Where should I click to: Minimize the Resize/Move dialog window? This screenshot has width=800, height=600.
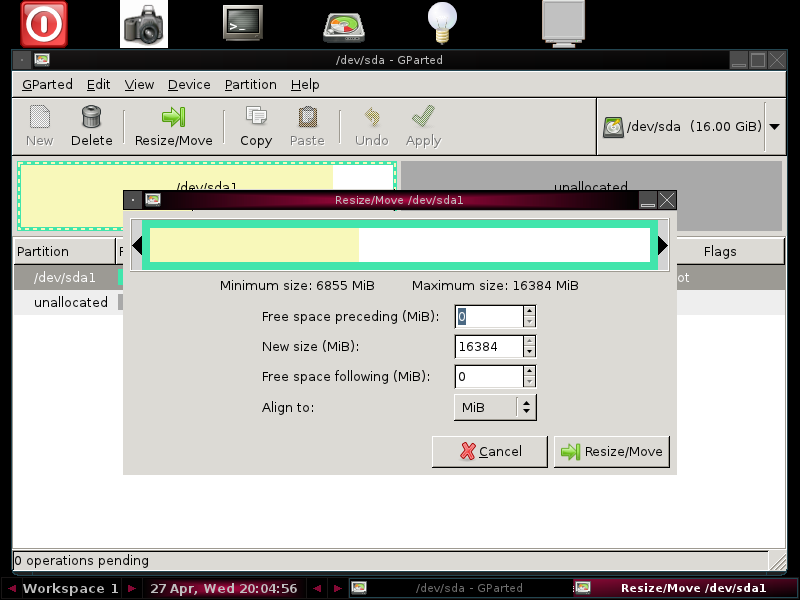point(648,200)
